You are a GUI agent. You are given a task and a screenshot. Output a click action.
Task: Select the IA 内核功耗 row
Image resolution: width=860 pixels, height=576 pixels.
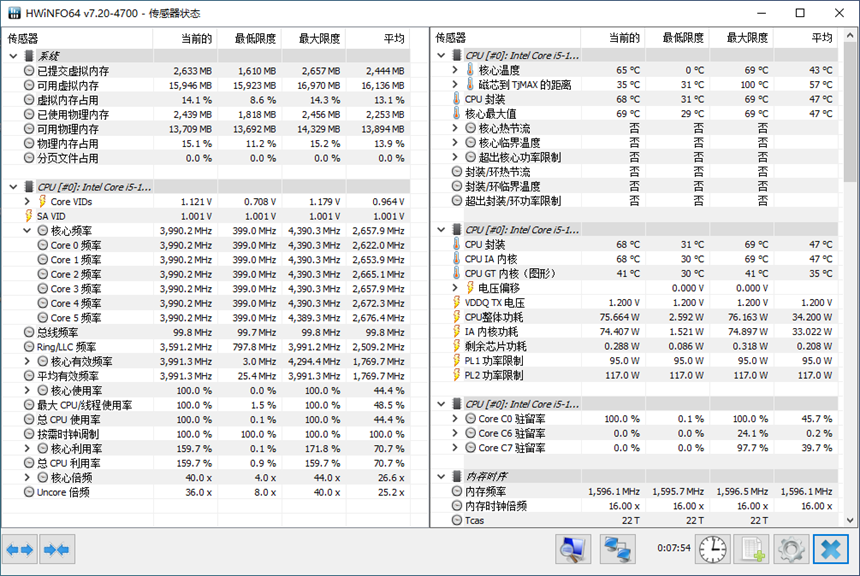click(635, 331)
